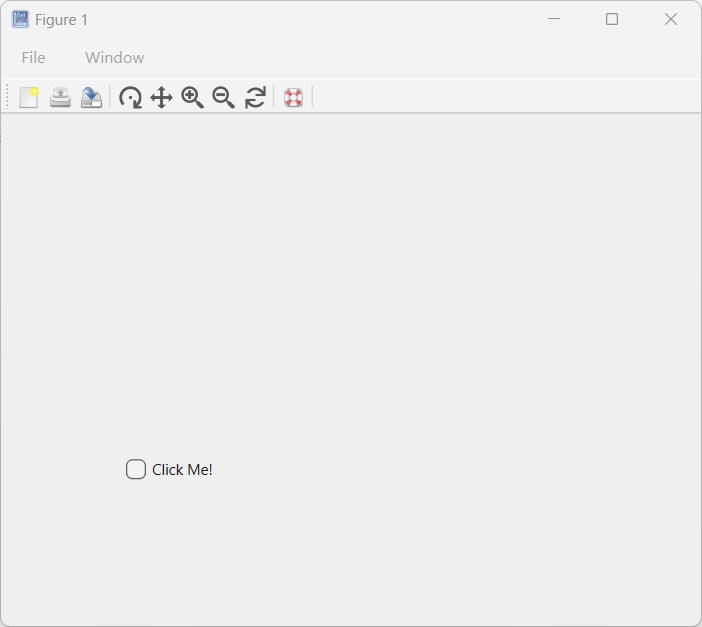Click the Figure 1 app icon in title bar
Image resolution: width=702 pixels, height=627 pixels.
(x=20, y=19)
